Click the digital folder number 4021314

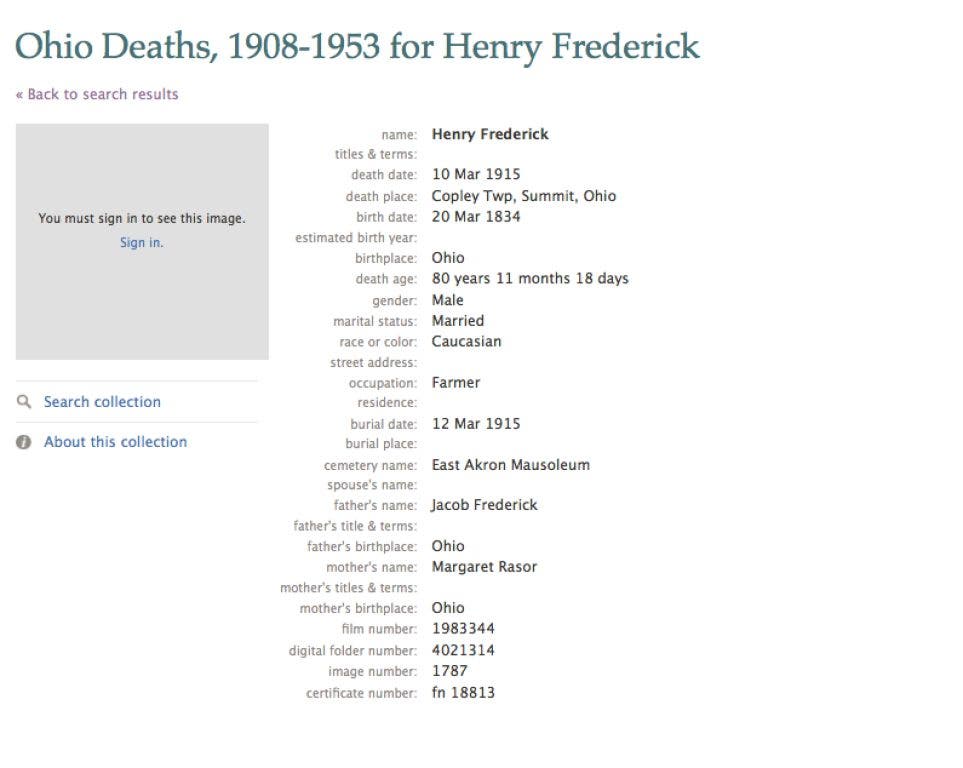[x=463, y=650]
